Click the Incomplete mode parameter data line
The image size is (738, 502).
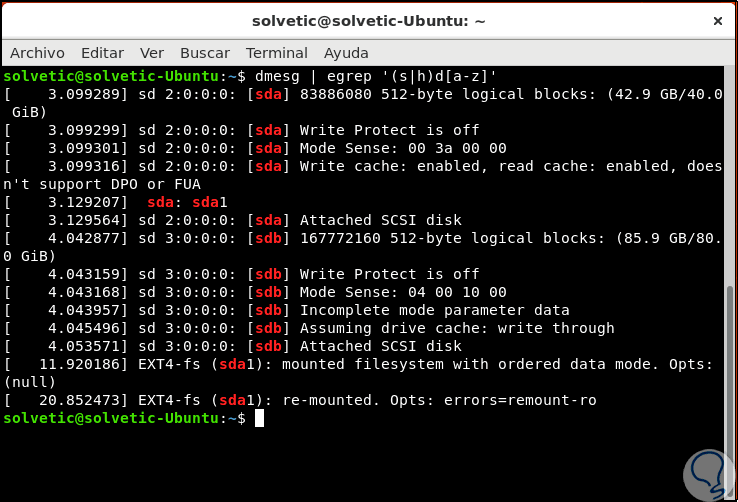(x=287, y=310)
